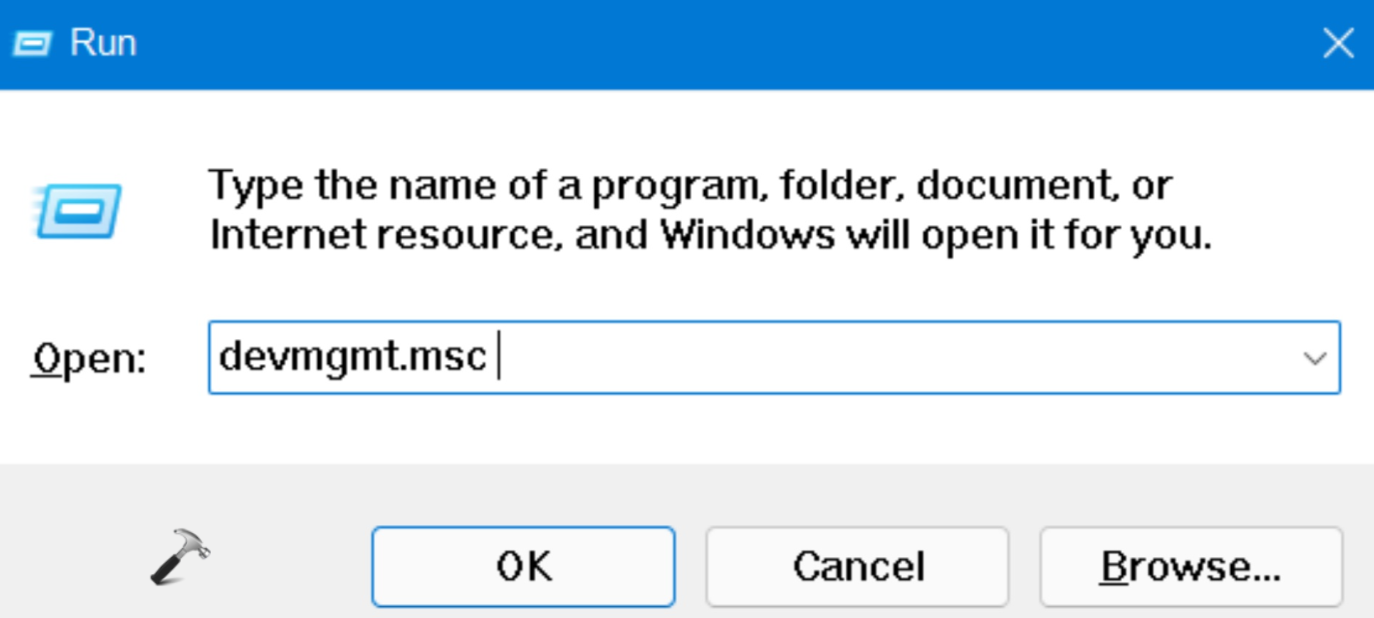Click the Run title text
The width and height of the screenshot is (1374, 618).
point(103,44)
